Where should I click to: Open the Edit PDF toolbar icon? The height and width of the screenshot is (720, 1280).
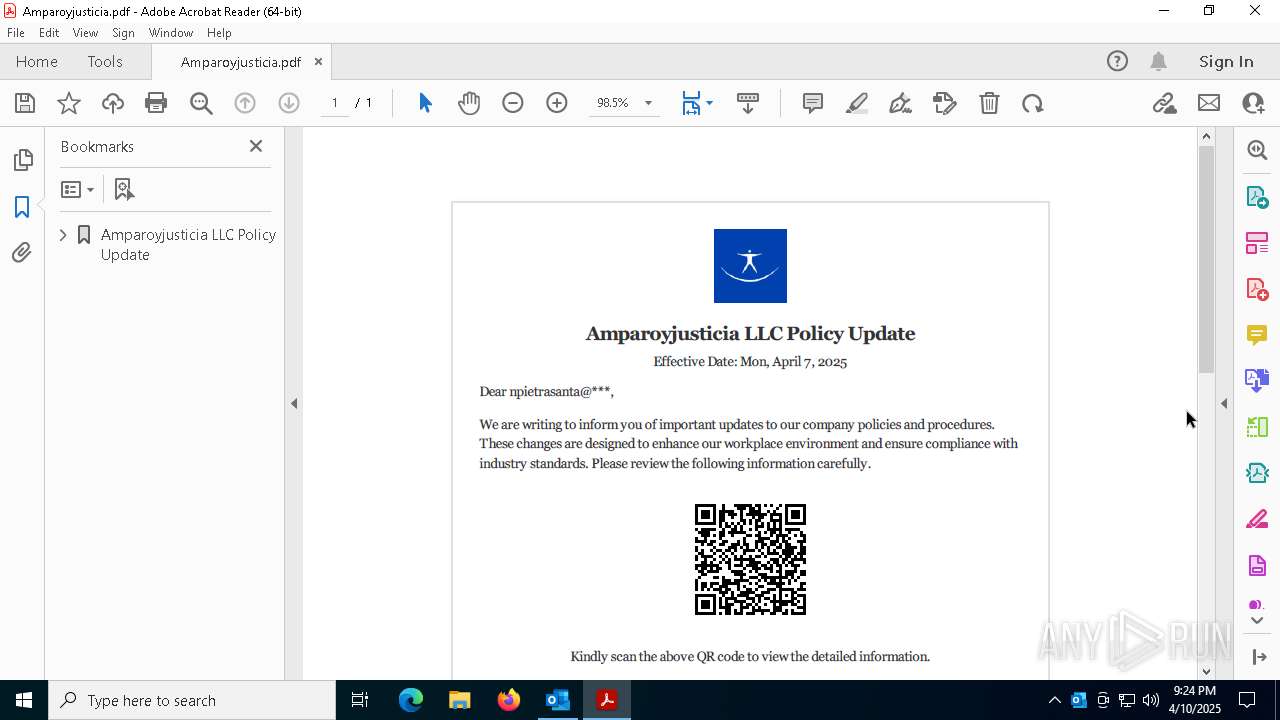pos(945,103)
